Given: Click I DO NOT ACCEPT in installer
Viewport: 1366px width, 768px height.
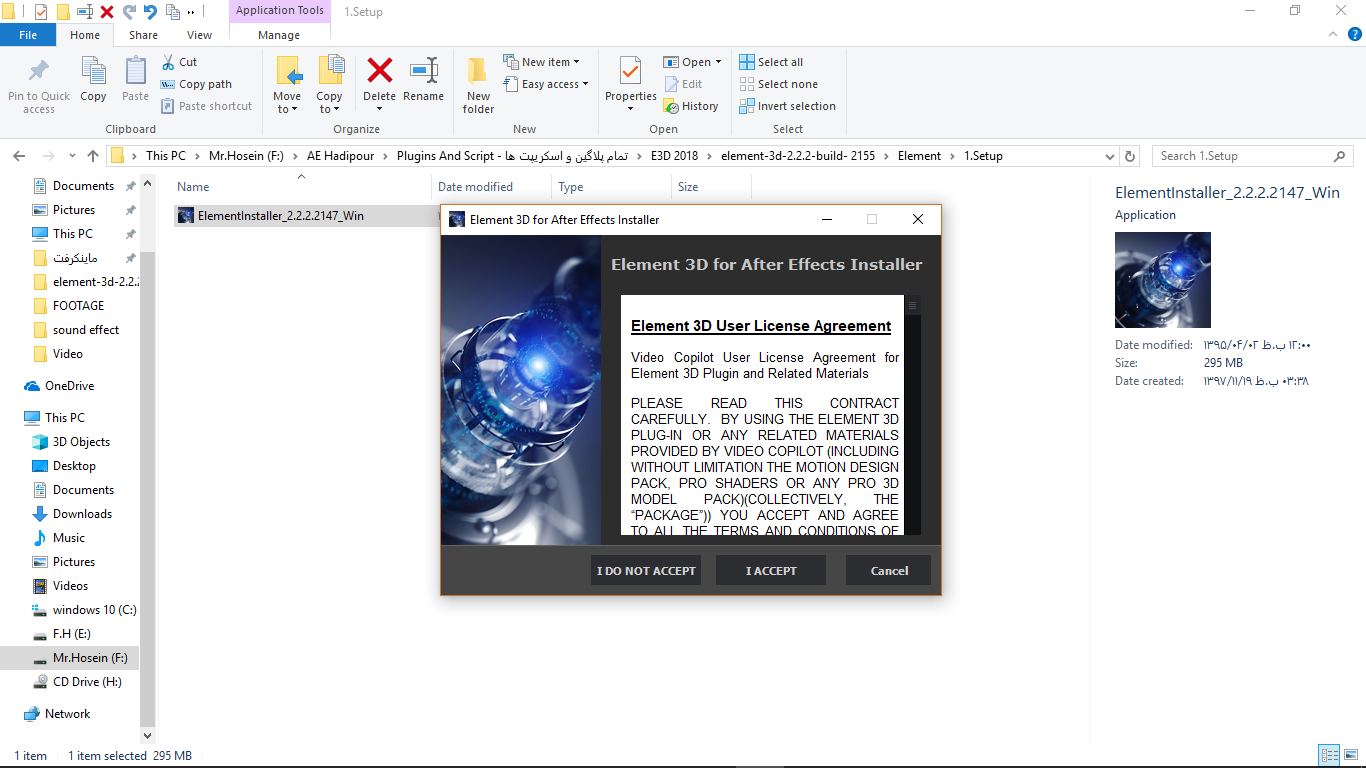Looking at the screenshot, I should point(646,571).
